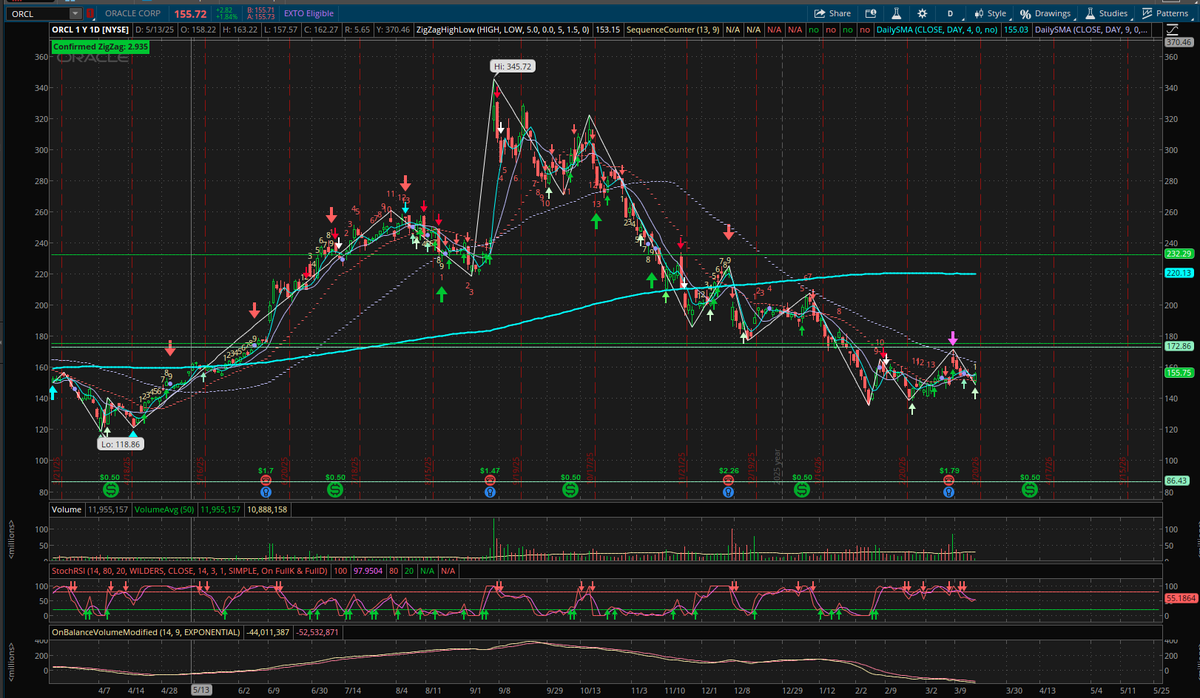Screen dimensions: 1200x698
Task: Click the $1.73 earnings phone icon
Action: (949, 480)
